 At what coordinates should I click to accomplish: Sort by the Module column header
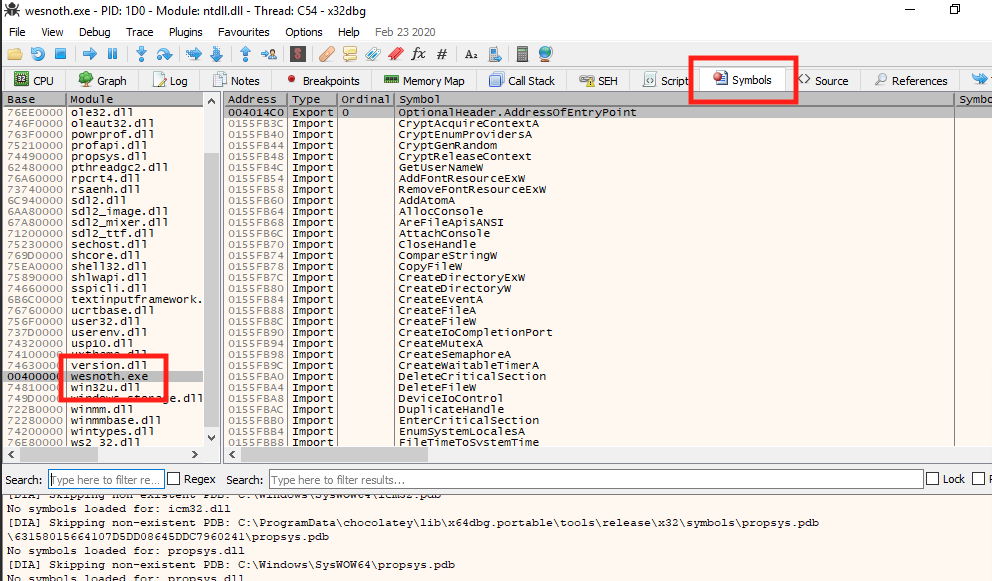(x=135, y=99)
